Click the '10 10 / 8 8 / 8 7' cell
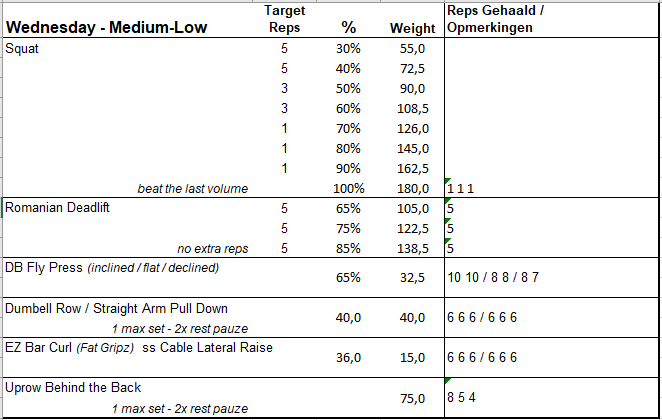The image size is (662, 420). 494,278
